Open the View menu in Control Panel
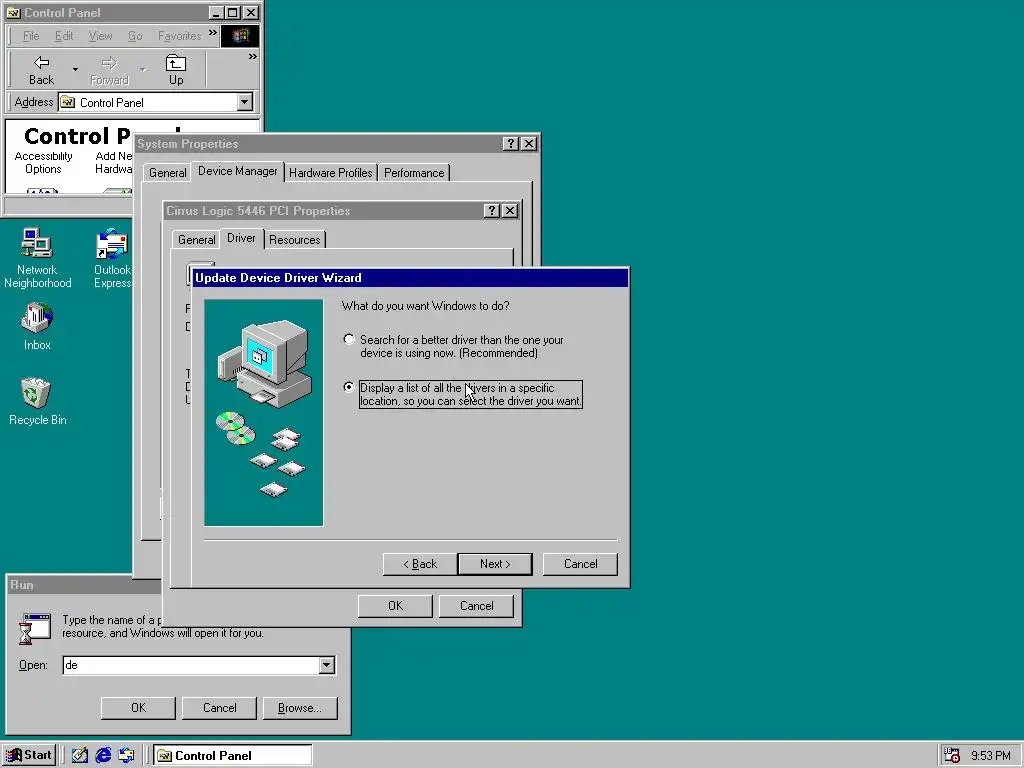The height and width of the screenshot is (768, 1024). pyautogui.click(x=100, y=36)
